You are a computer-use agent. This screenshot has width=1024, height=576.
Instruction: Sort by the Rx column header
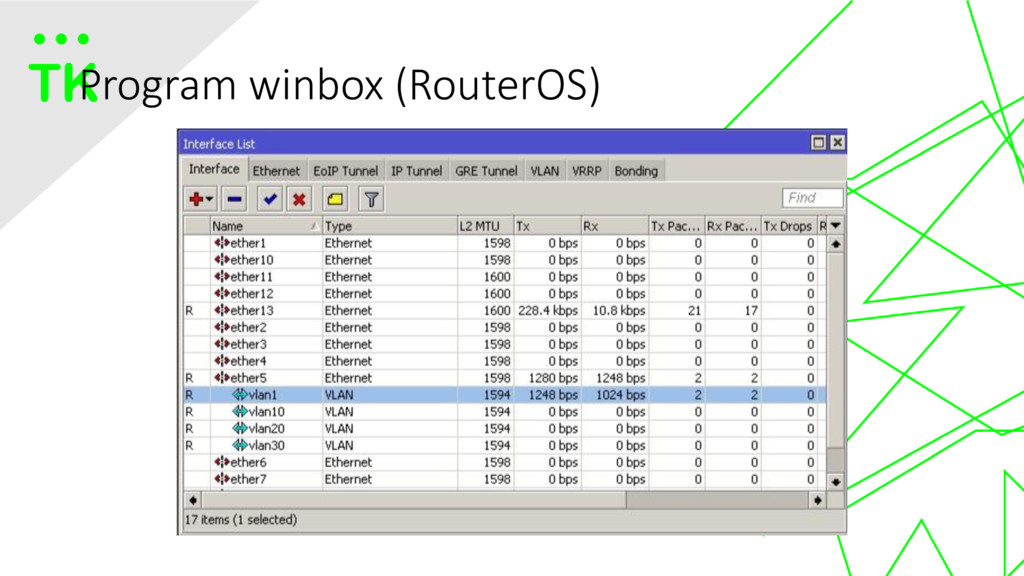[x=615, y=226]
